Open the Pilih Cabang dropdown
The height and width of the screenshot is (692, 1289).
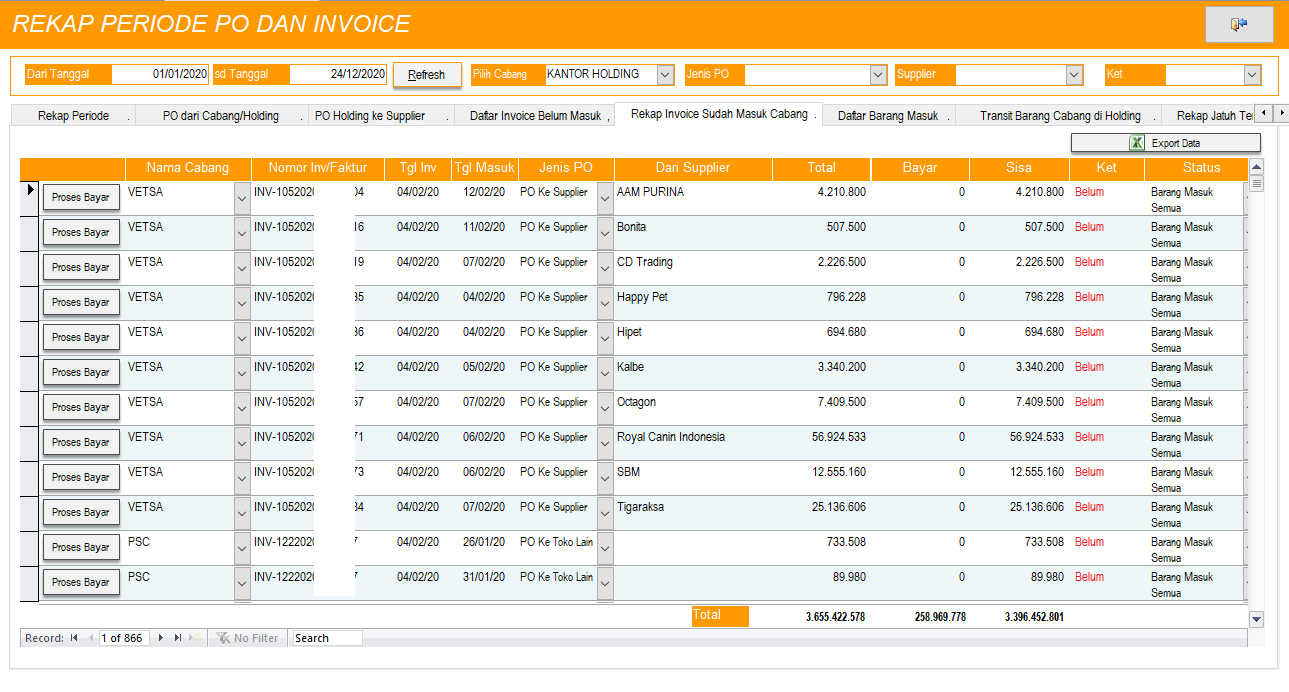[x=666, y=75]
